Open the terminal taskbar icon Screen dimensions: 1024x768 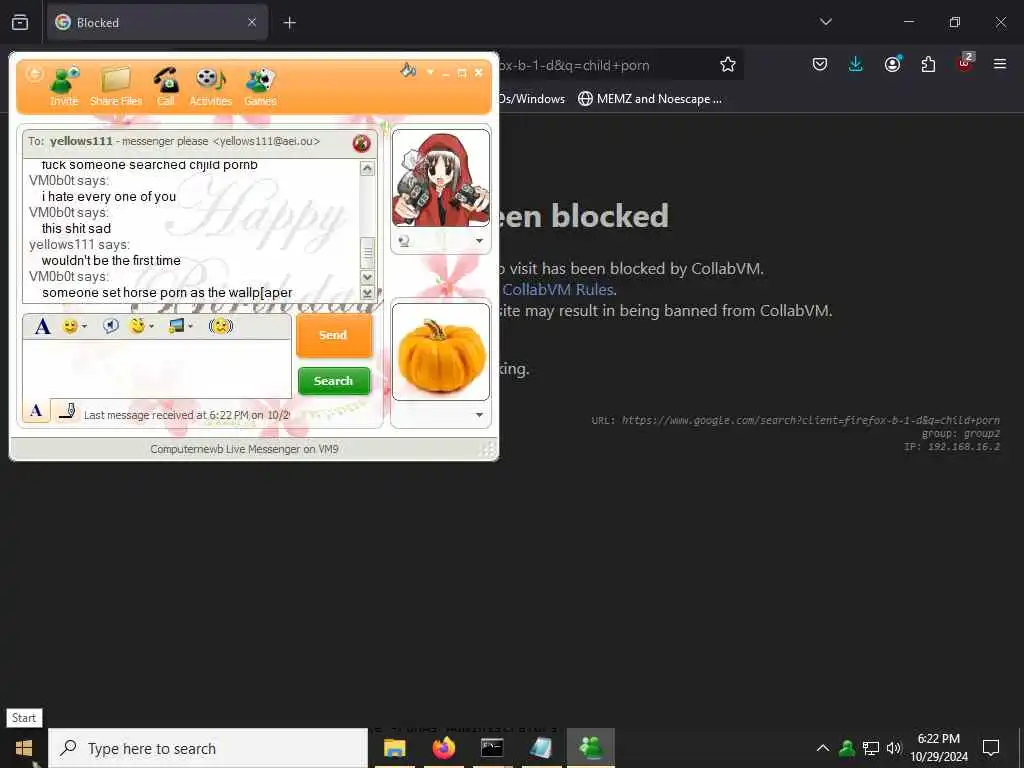[492, 748]
